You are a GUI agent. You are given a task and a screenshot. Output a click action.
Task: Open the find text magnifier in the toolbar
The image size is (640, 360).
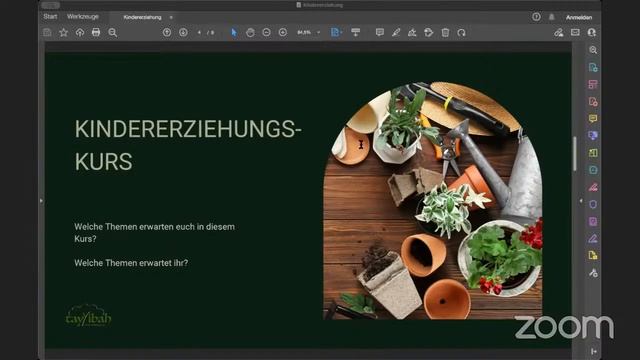[x=113, y=32]
